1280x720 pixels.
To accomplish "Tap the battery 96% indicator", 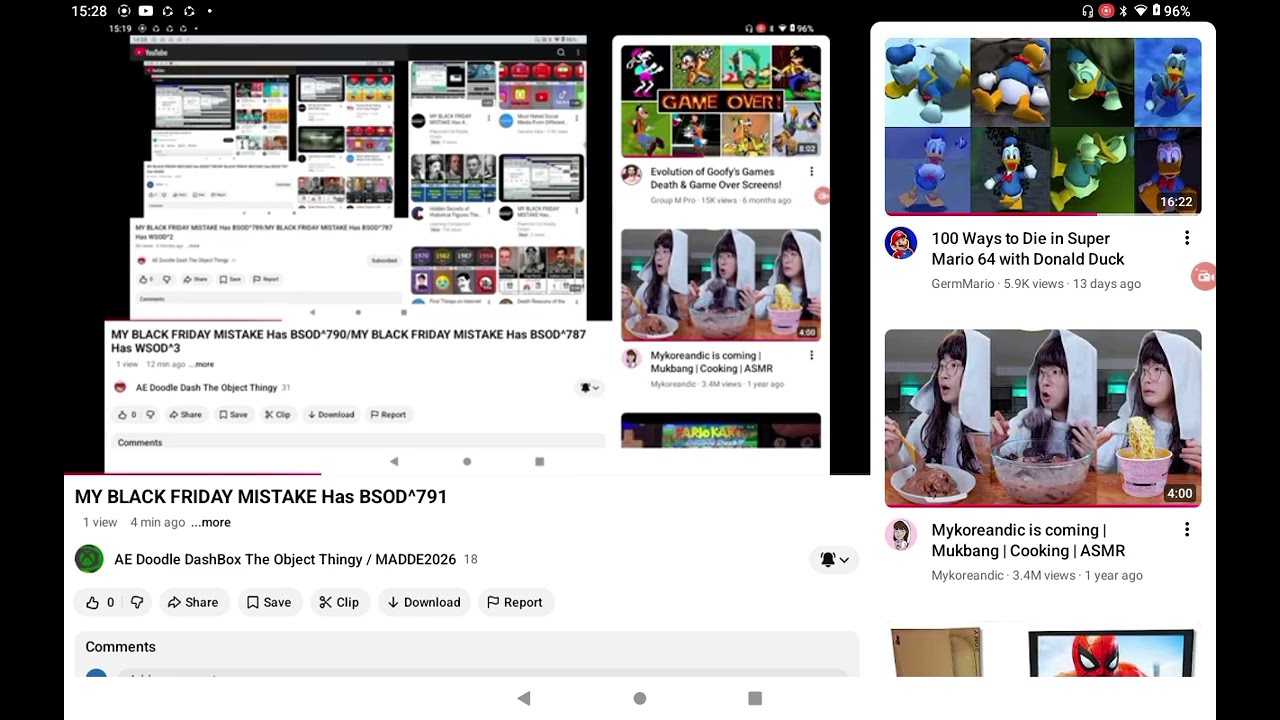I will (1171, 11).
